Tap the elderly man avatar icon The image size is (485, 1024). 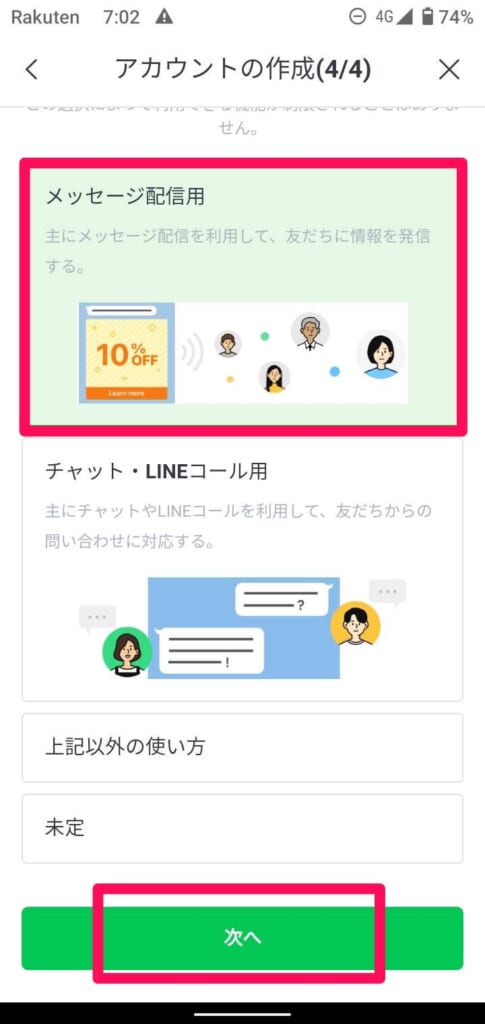click(309, 331)
